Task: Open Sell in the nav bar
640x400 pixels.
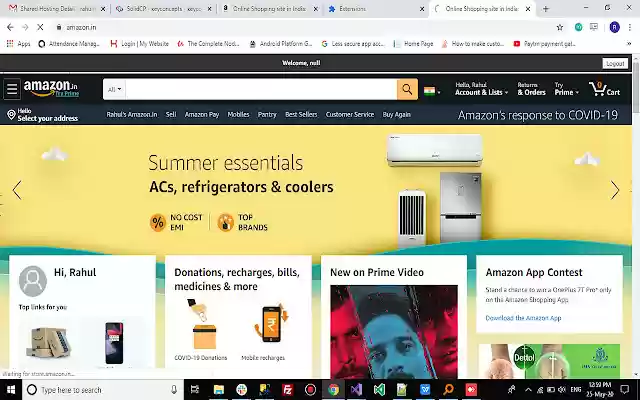Action: 171,115
